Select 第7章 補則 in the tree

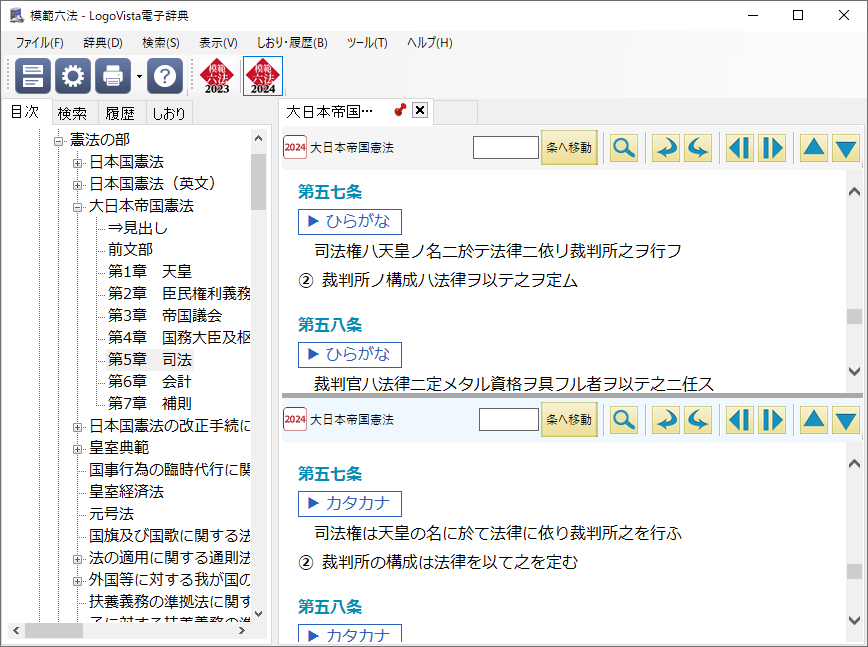149,403
